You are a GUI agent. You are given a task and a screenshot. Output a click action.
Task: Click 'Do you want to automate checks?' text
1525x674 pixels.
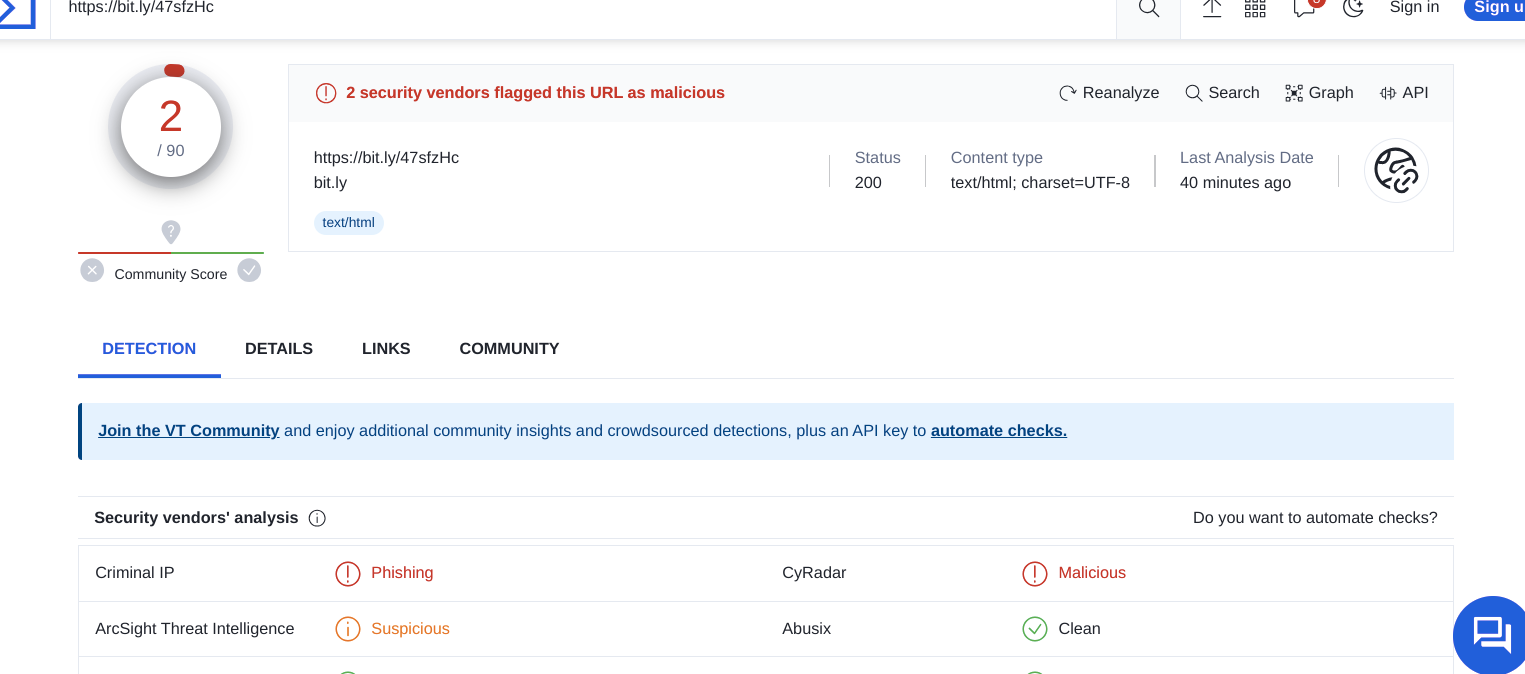coord(1315,518)
